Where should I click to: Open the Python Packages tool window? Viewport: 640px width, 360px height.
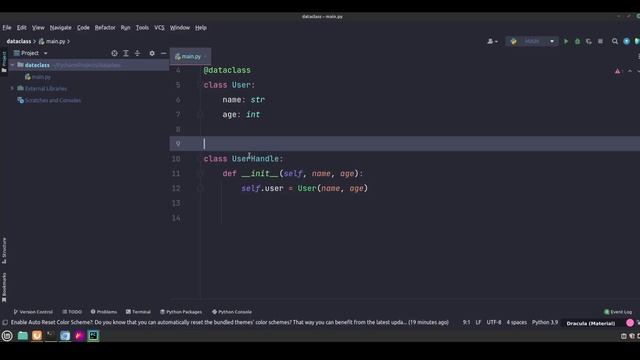click(181, 312)
